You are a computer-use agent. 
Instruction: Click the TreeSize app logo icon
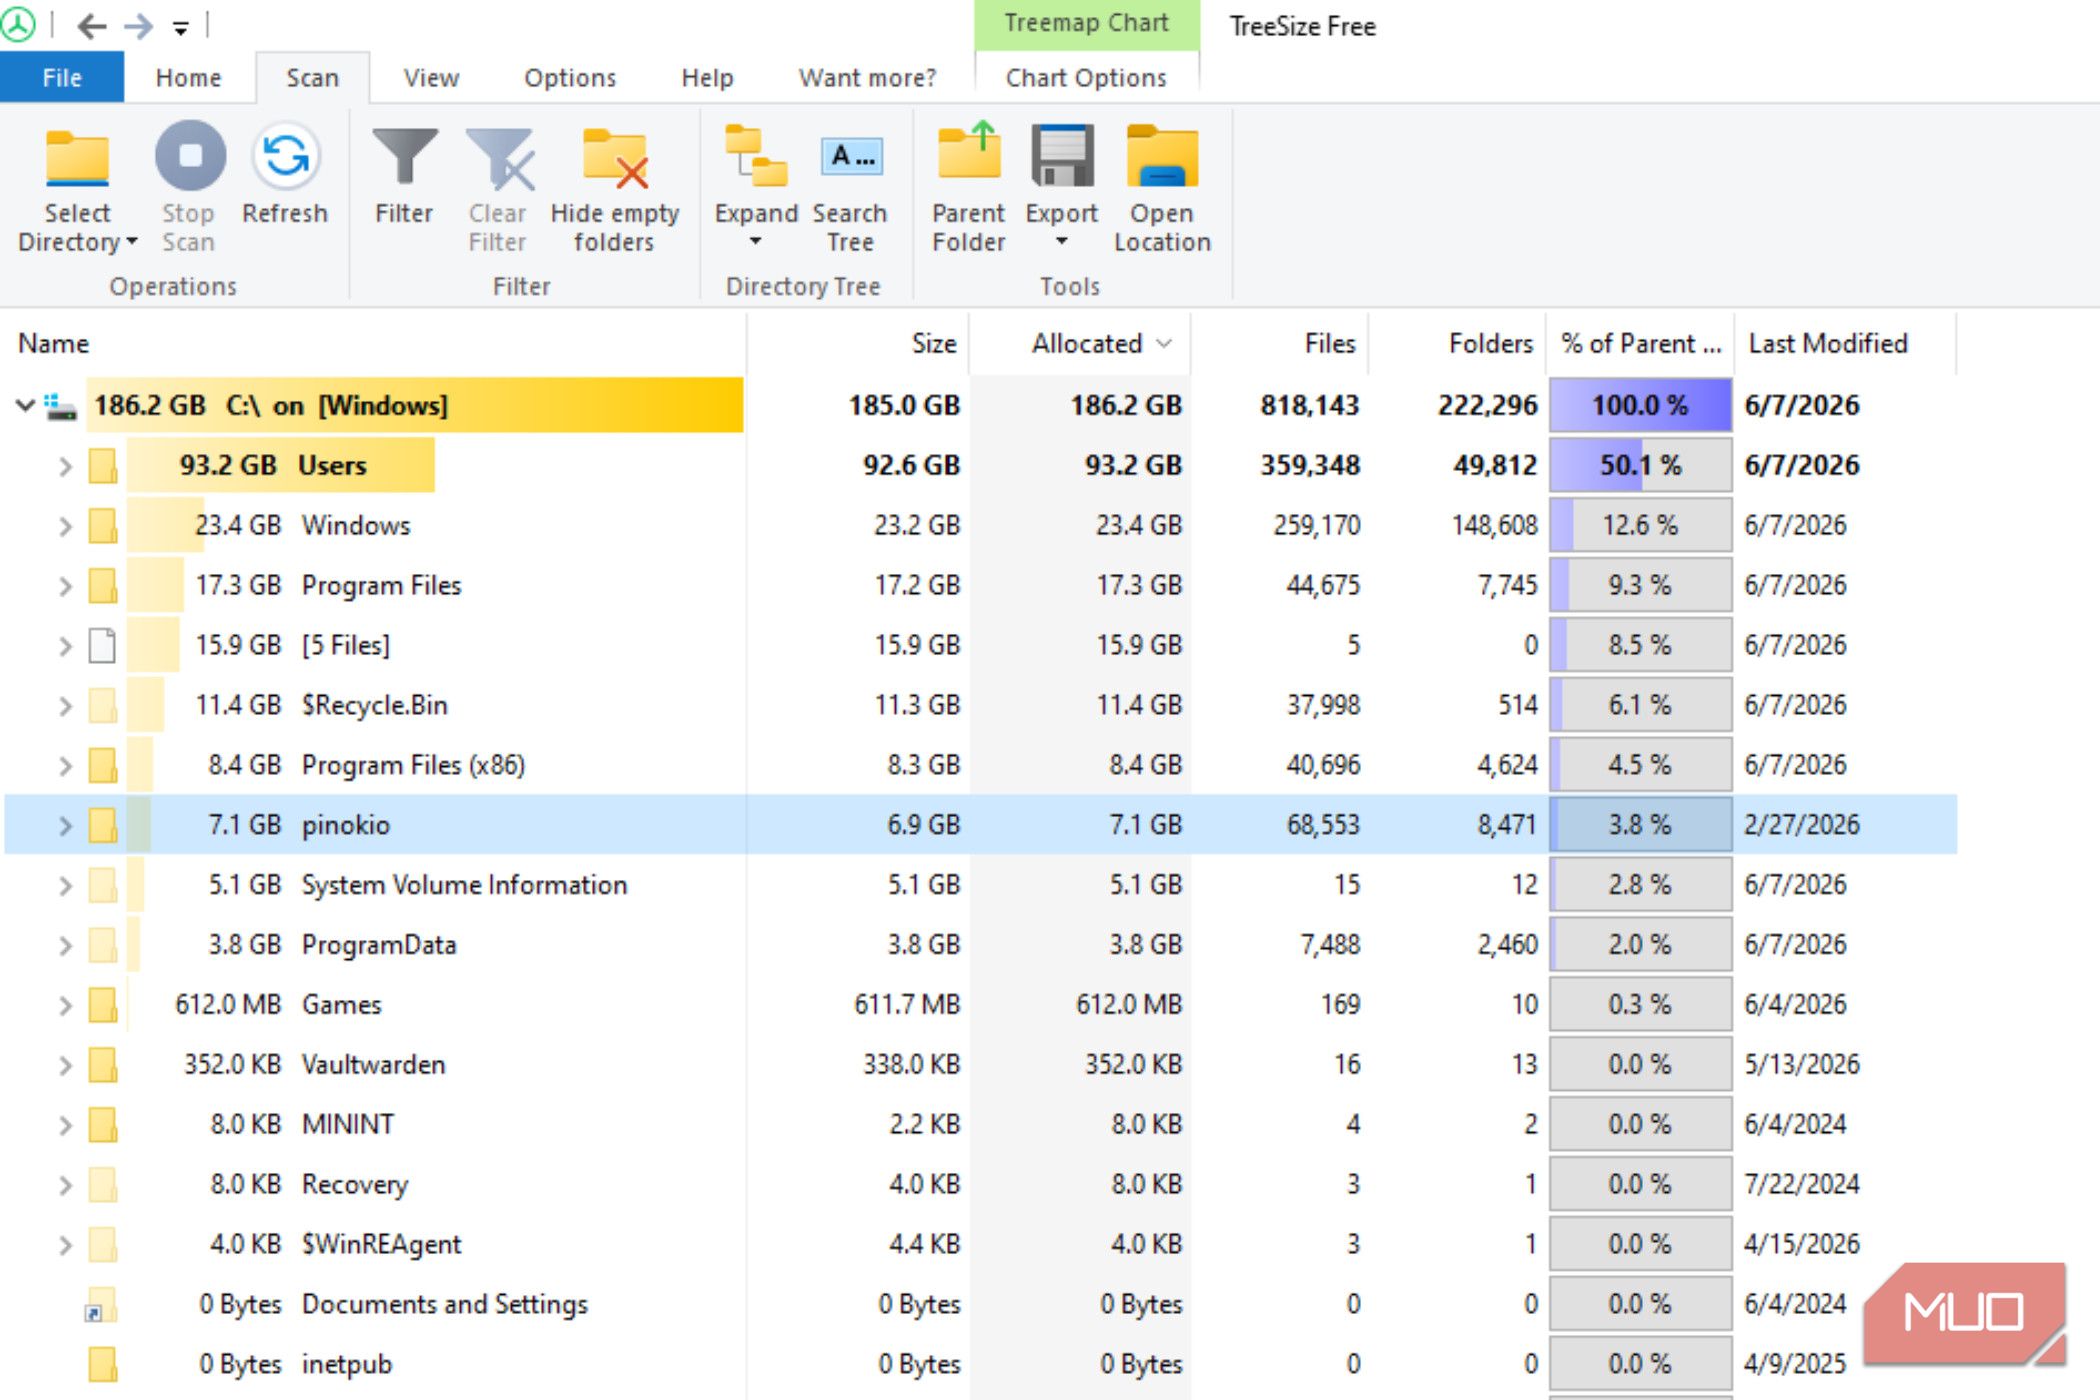tap(17, 25)
